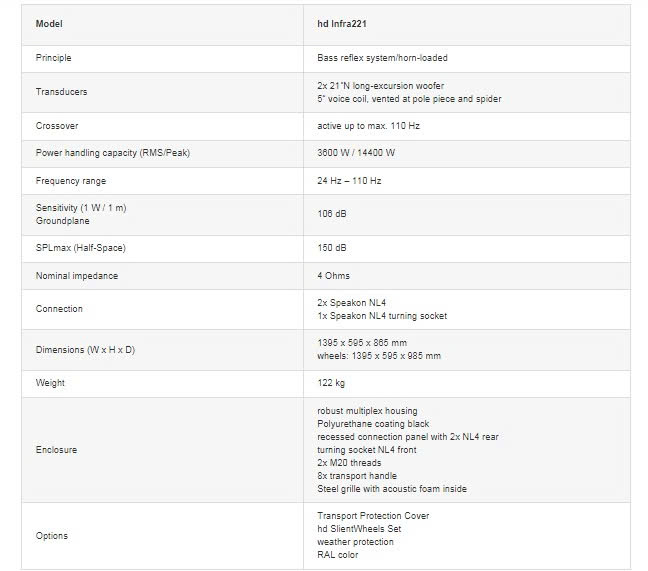Click the "Transducers" row label
This screenshot has width=648, height=571.
[x=61, y=92]
